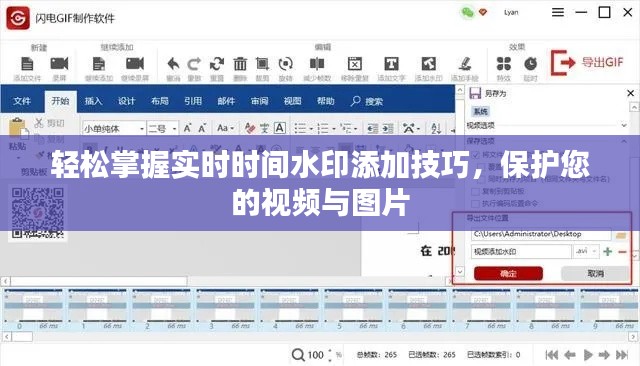
Task: Switch to the 插入 ribbon tab
Action: click(x=93, y=101)
